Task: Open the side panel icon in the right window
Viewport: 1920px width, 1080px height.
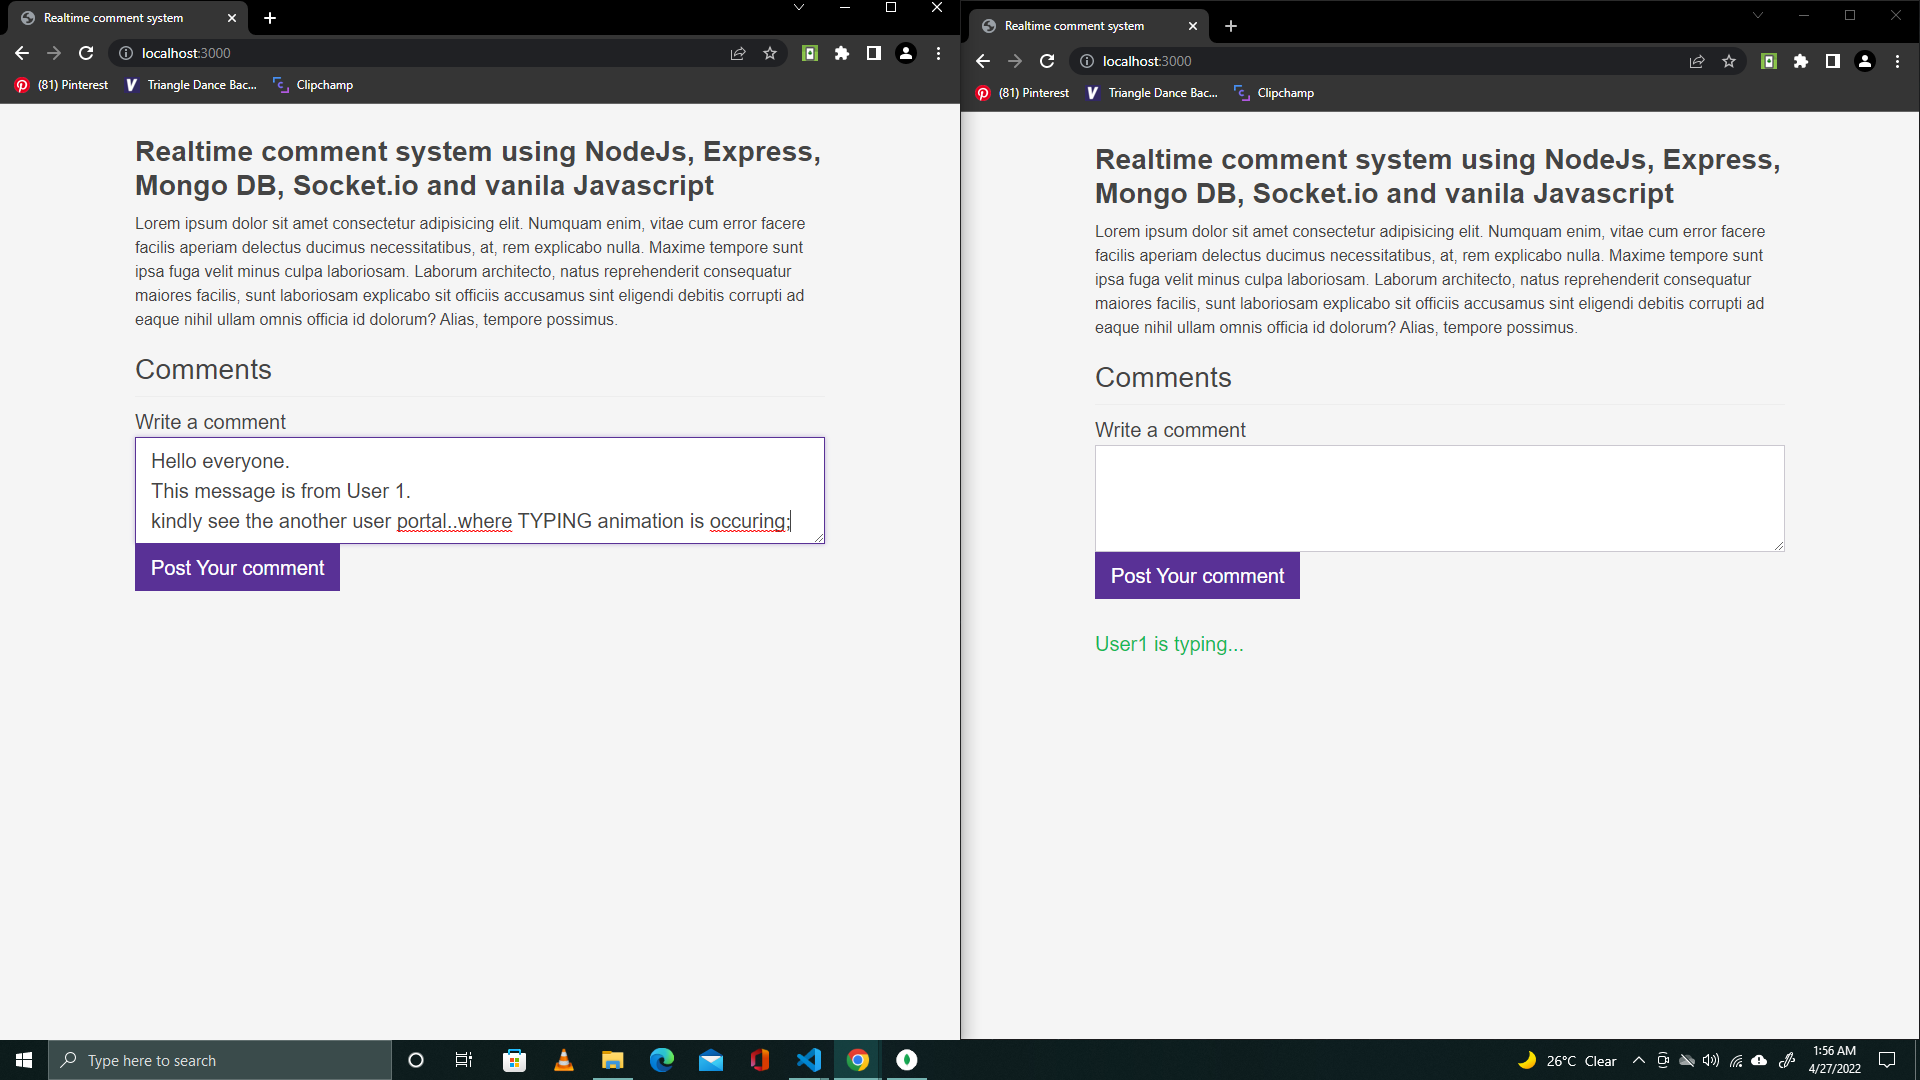Action: pyautogui.click(x=1833, y=61)
